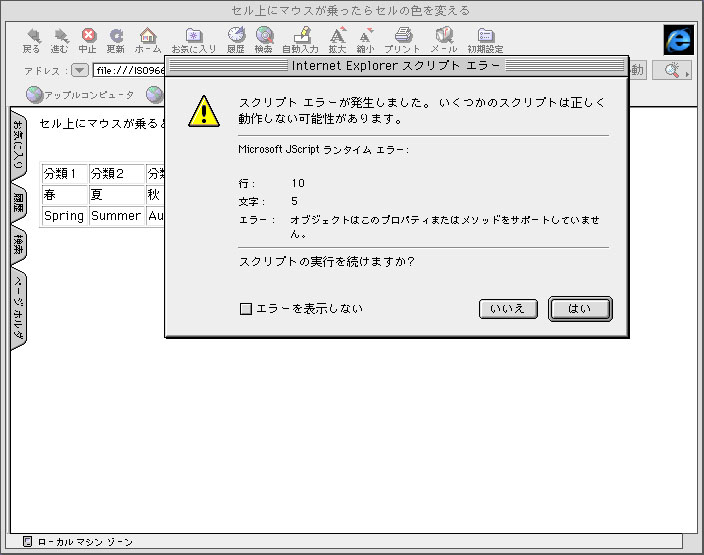
Task: Click the table cell 春
Action: [x=65, y=194]
